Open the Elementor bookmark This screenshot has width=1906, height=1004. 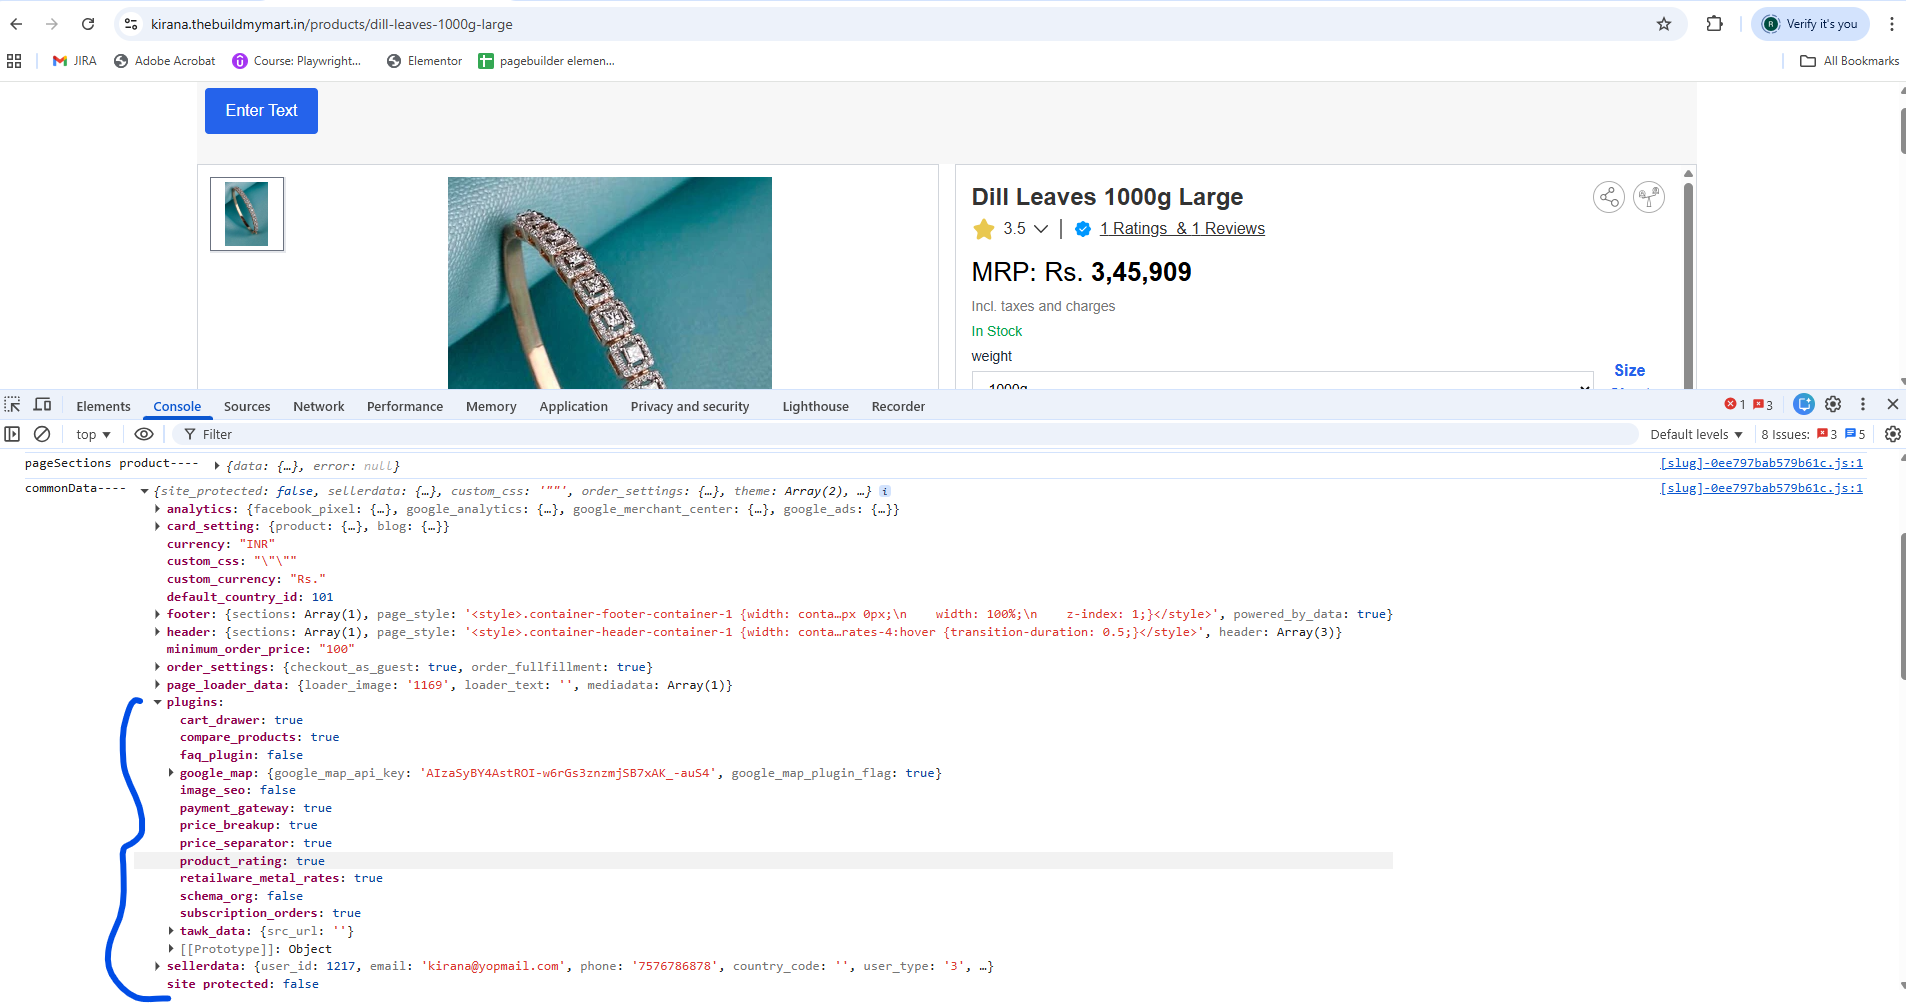(425, 61)
